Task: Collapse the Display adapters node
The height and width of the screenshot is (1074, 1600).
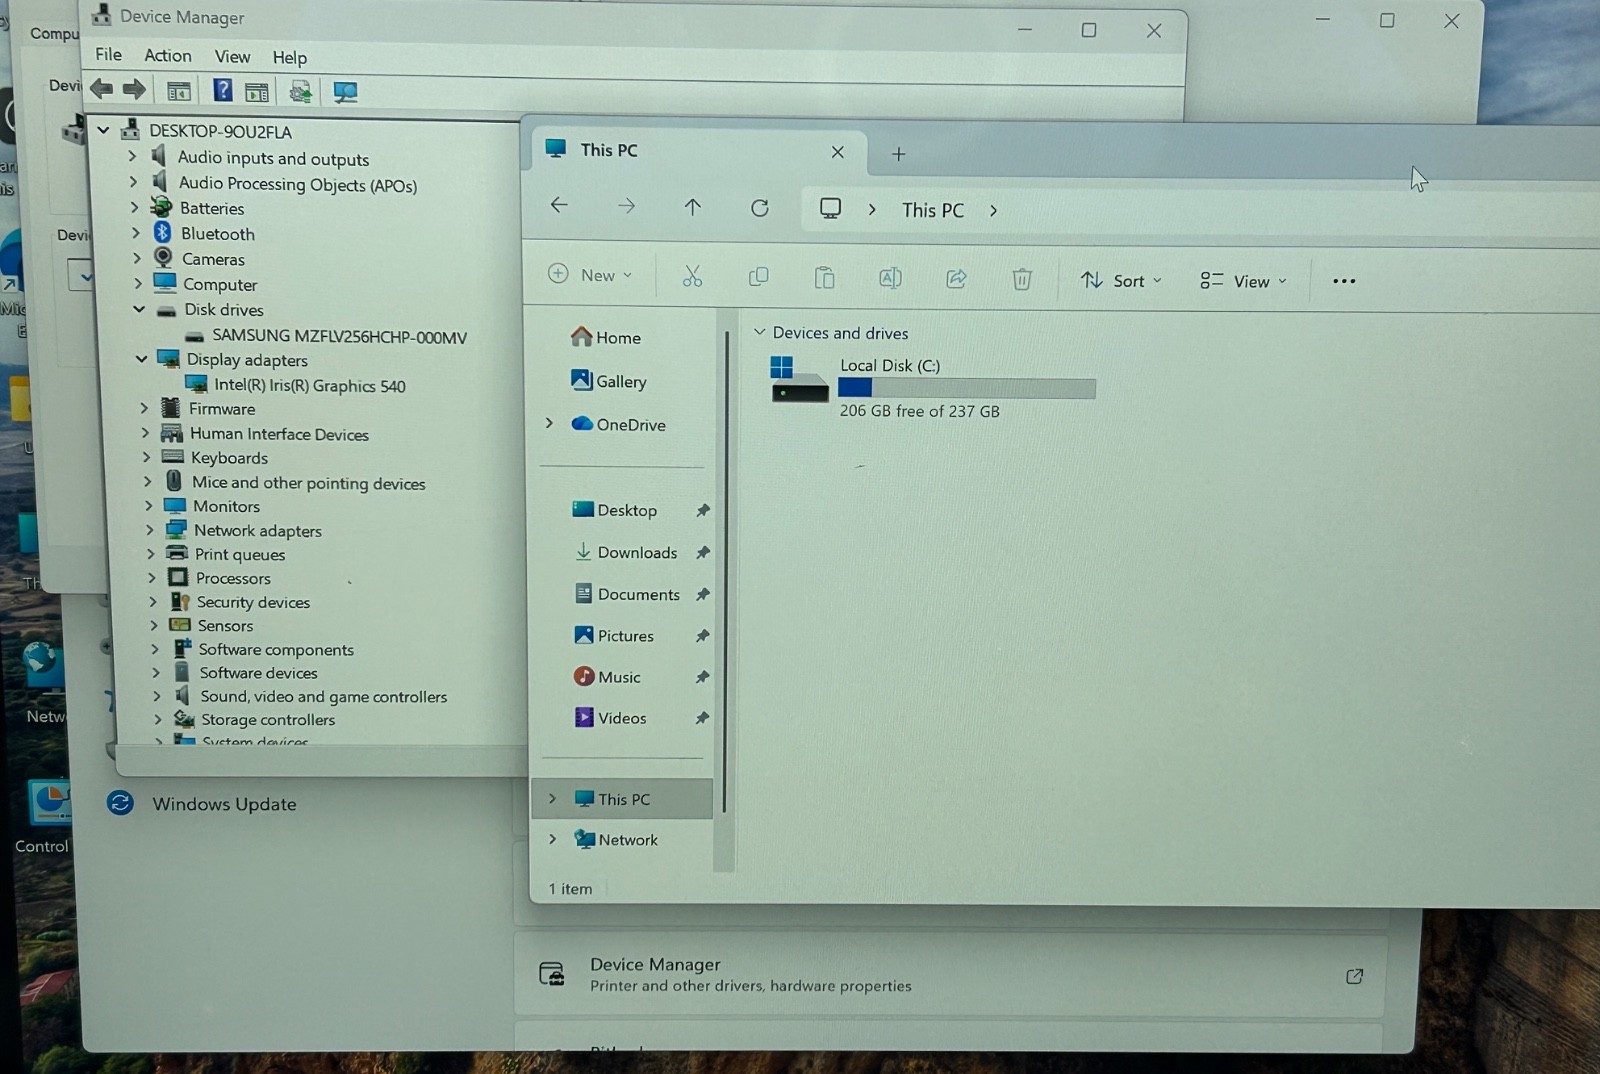Action: (141, 358)
